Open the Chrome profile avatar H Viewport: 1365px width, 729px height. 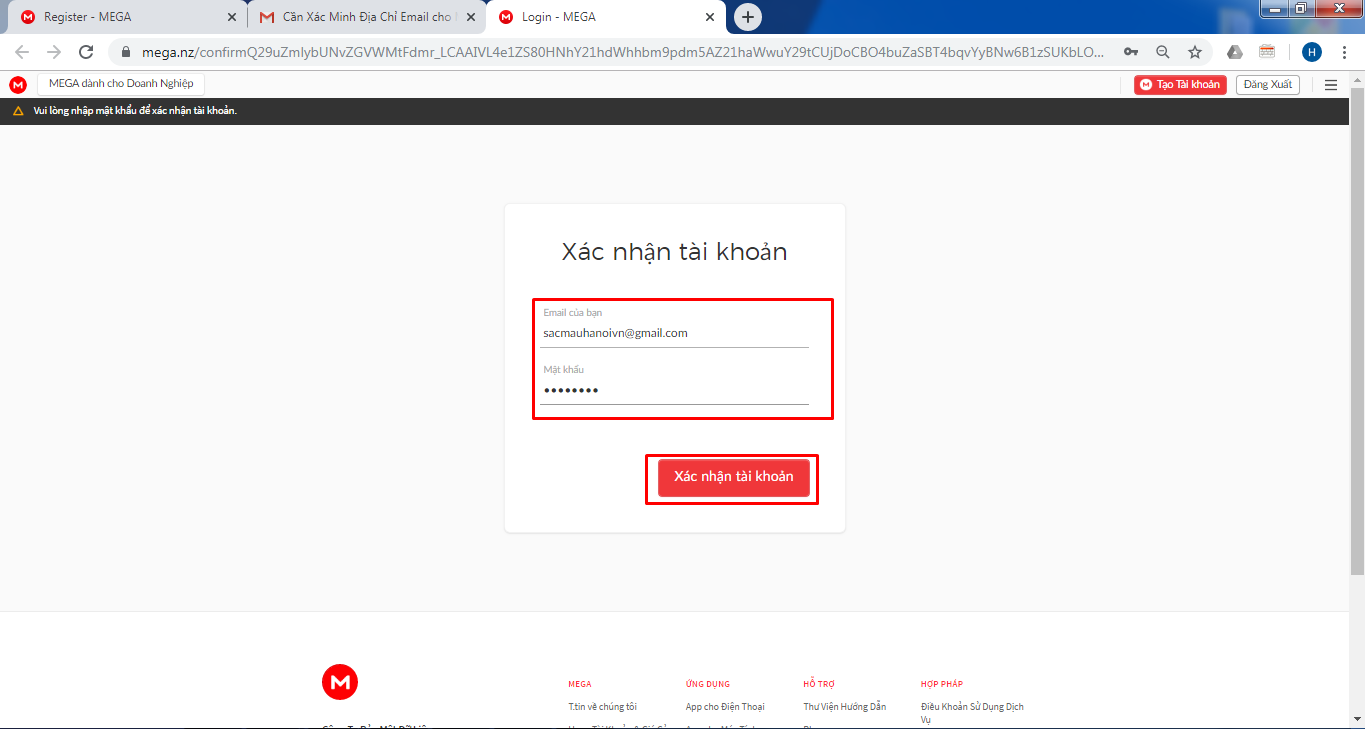coord(1311,52)
